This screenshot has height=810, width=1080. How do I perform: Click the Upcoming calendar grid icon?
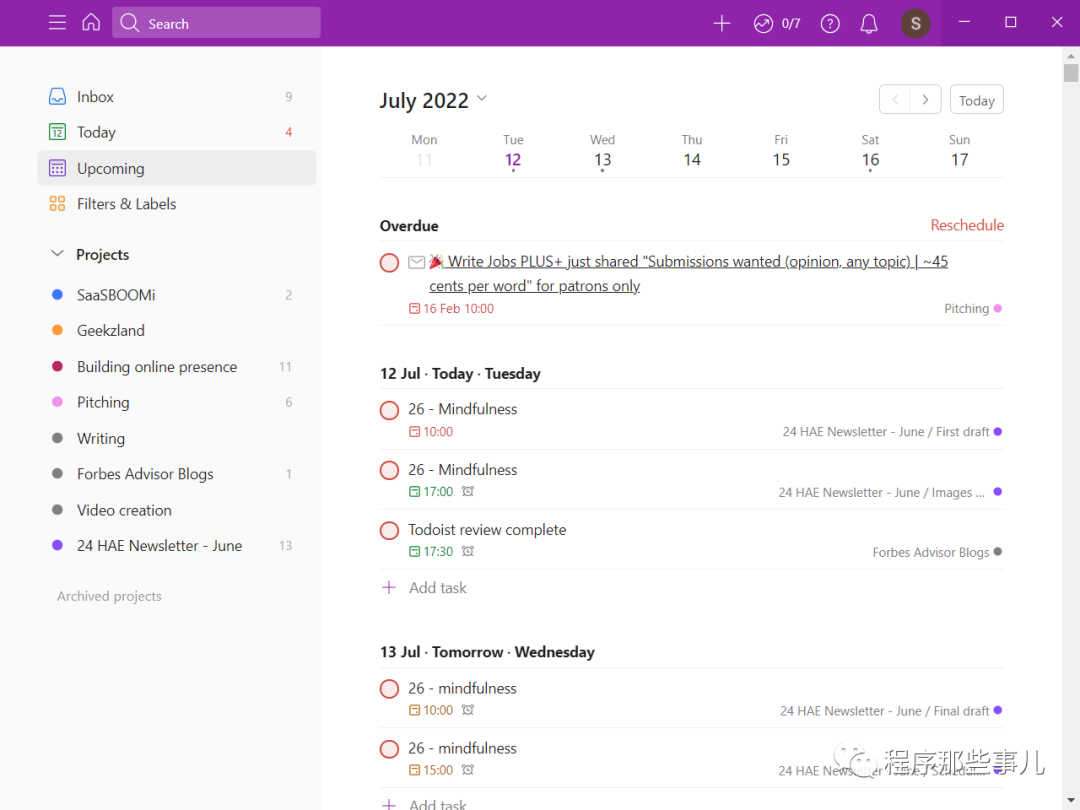[57, 168]
